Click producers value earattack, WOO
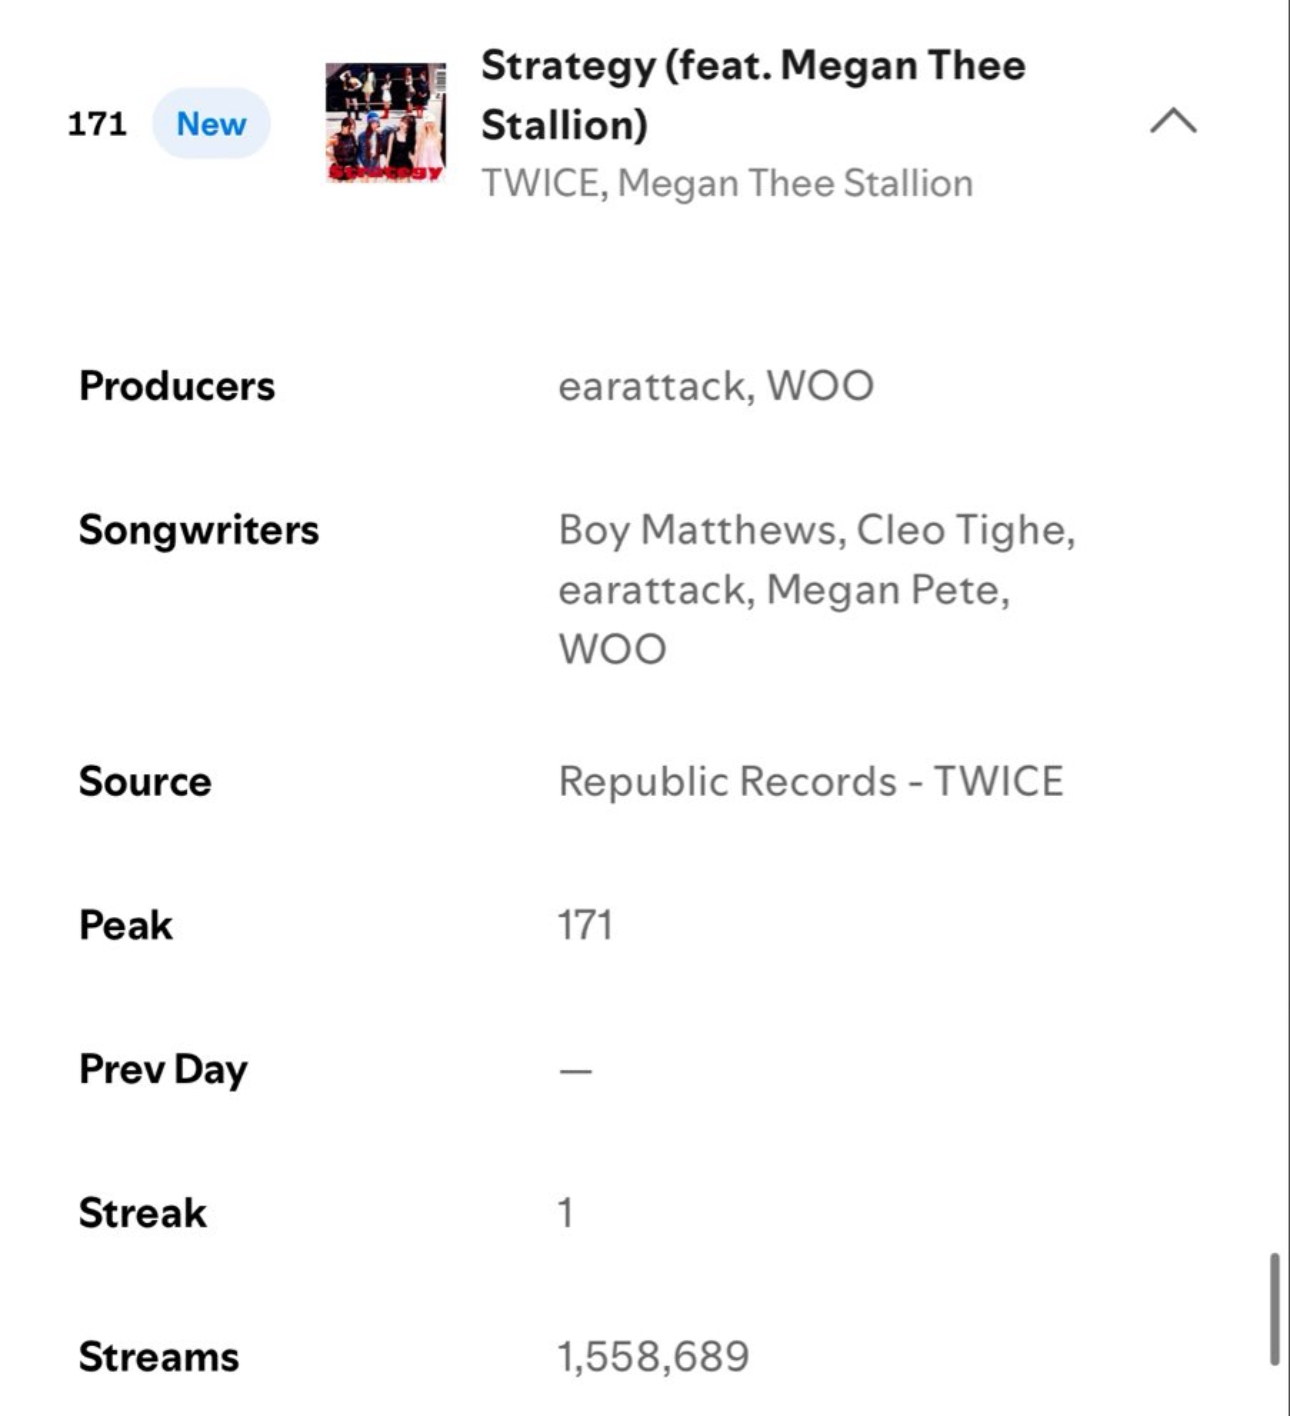Screen dimensions: 1290x1416 [716, 386]
